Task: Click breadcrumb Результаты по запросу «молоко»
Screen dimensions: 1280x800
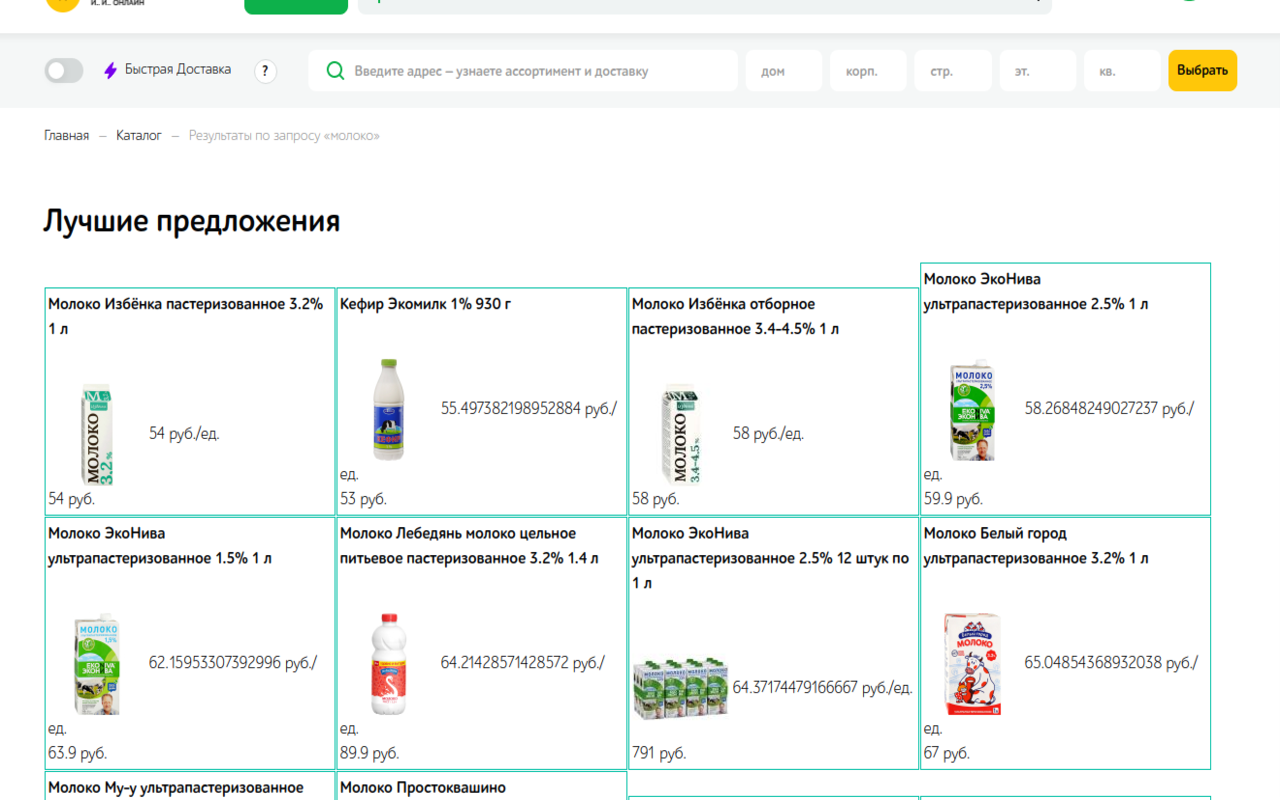Action: click(284, 135)
